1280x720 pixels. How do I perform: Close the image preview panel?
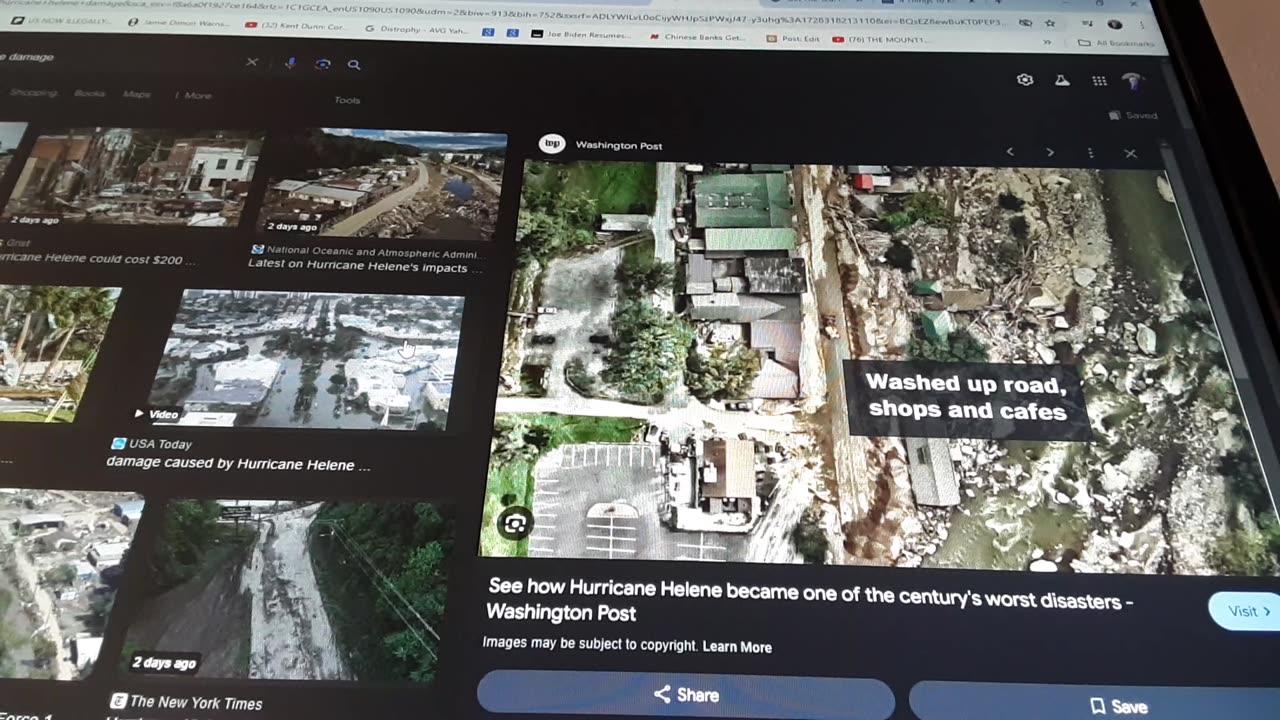click(1130, 154)
